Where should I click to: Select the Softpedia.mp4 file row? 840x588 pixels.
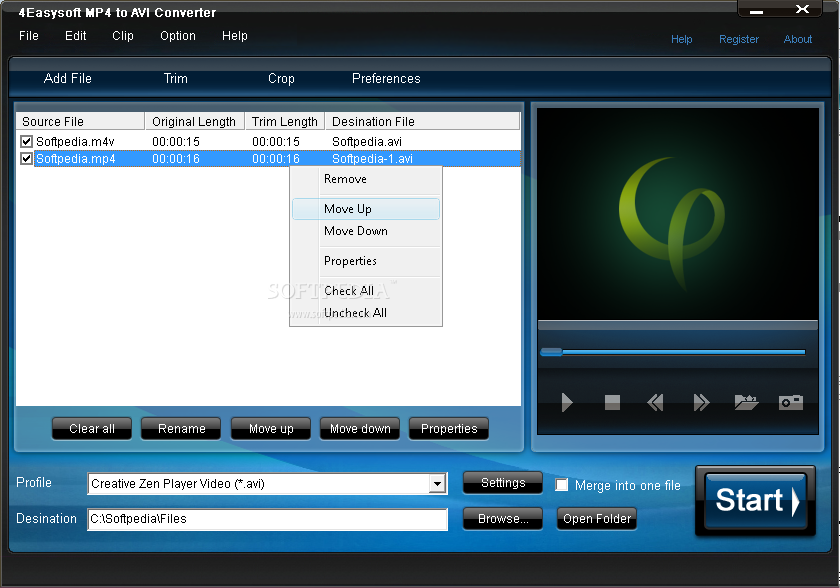[x=268, y=159]
